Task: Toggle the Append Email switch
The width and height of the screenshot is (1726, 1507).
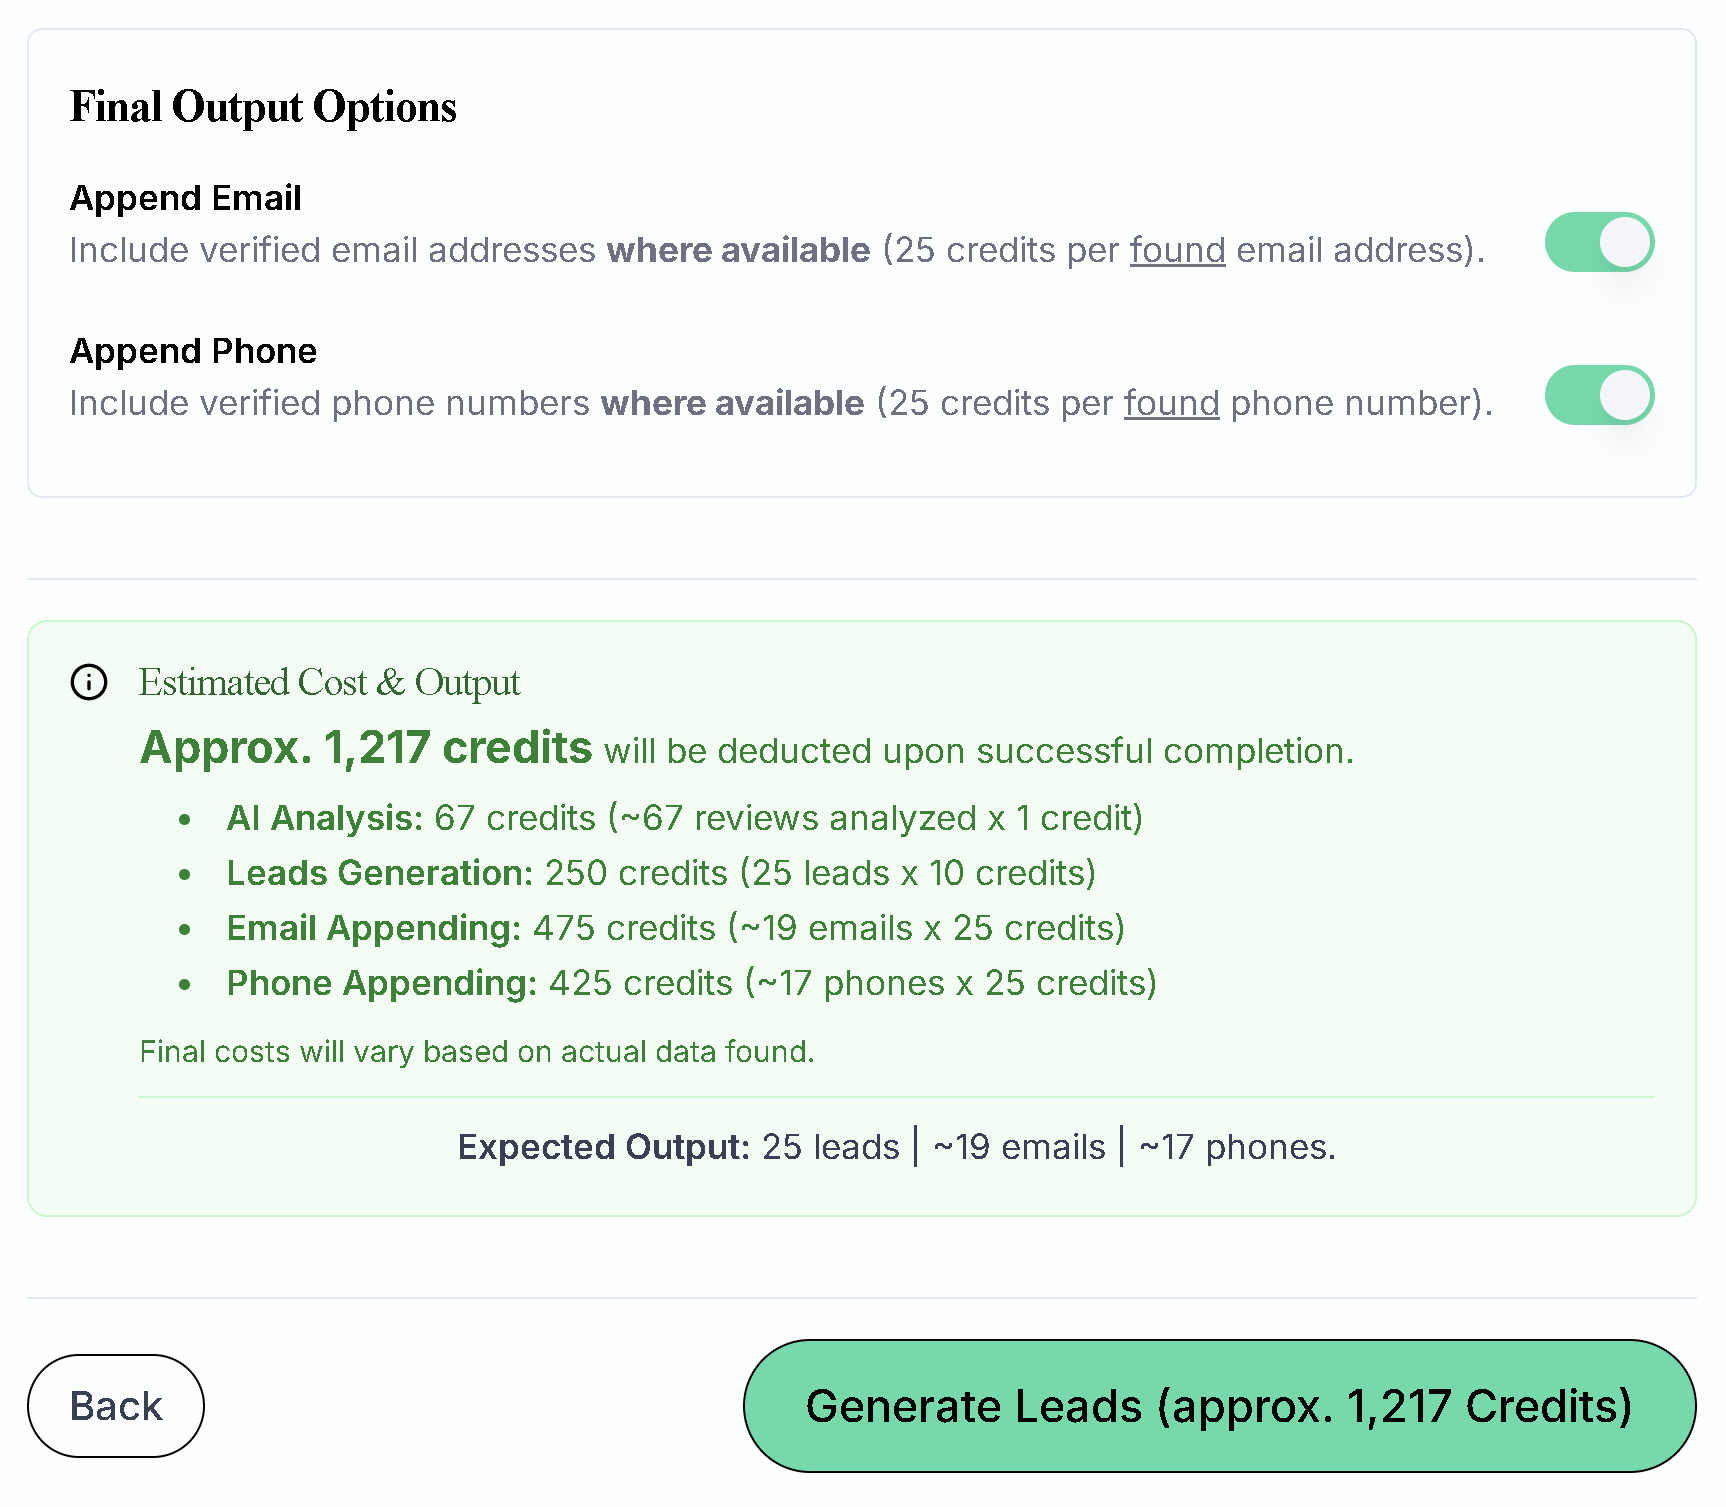Action: 1598,242
